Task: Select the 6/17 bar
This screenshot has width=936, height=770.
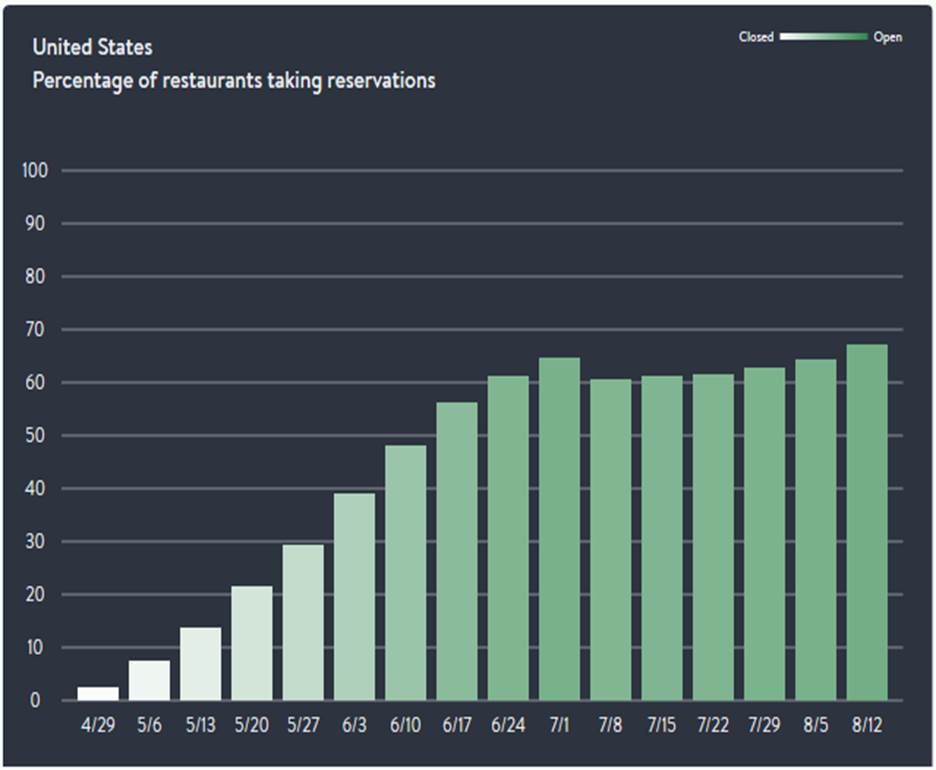Action: tap(457, 551)
